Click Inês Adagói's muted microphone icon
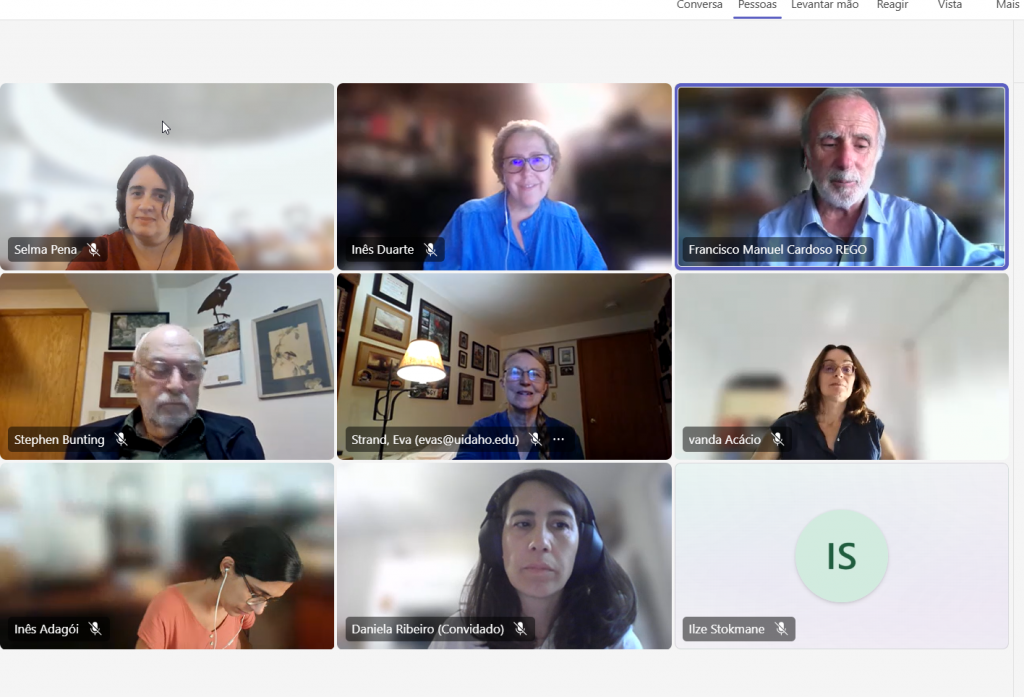This screenshot has height=697, width=1024. point(96,629)
